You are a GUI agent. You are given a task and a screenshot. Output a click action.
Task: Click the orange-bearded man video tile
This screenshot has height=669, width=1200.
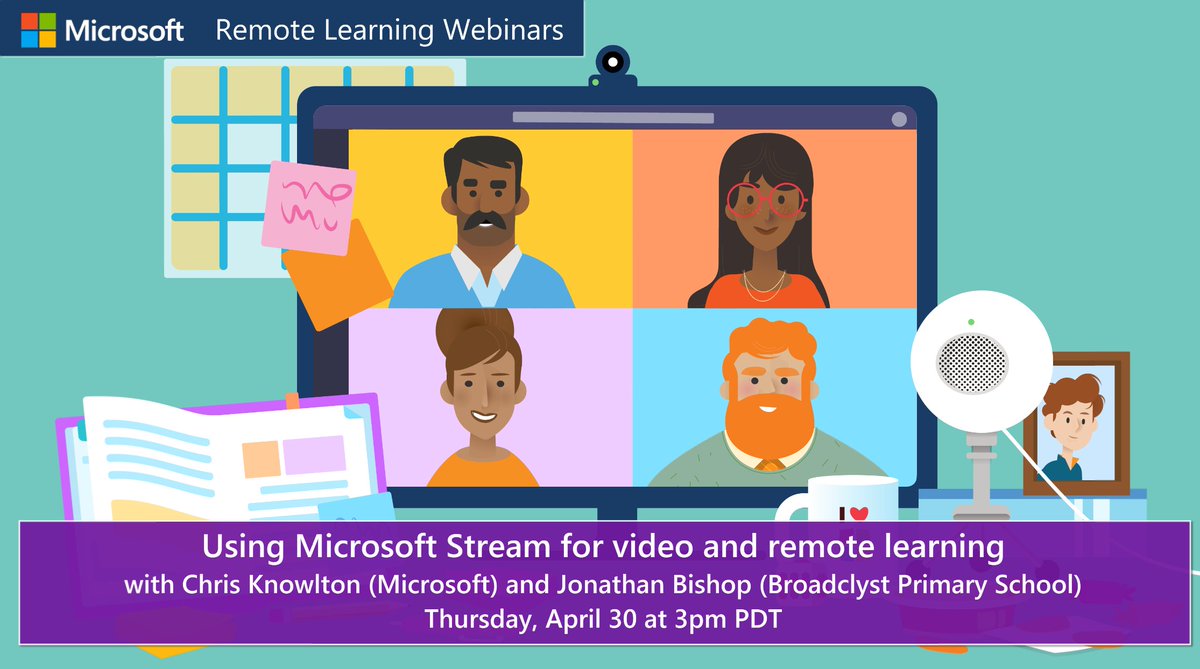pos(774,397)
